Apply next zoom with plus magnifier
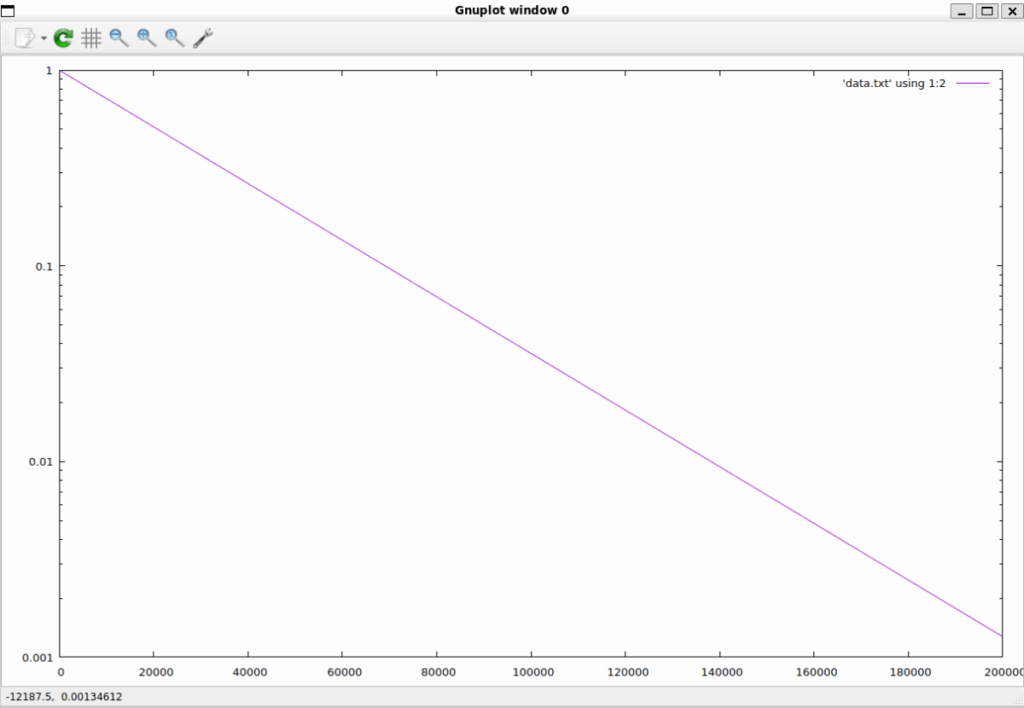 pos(147,38)
